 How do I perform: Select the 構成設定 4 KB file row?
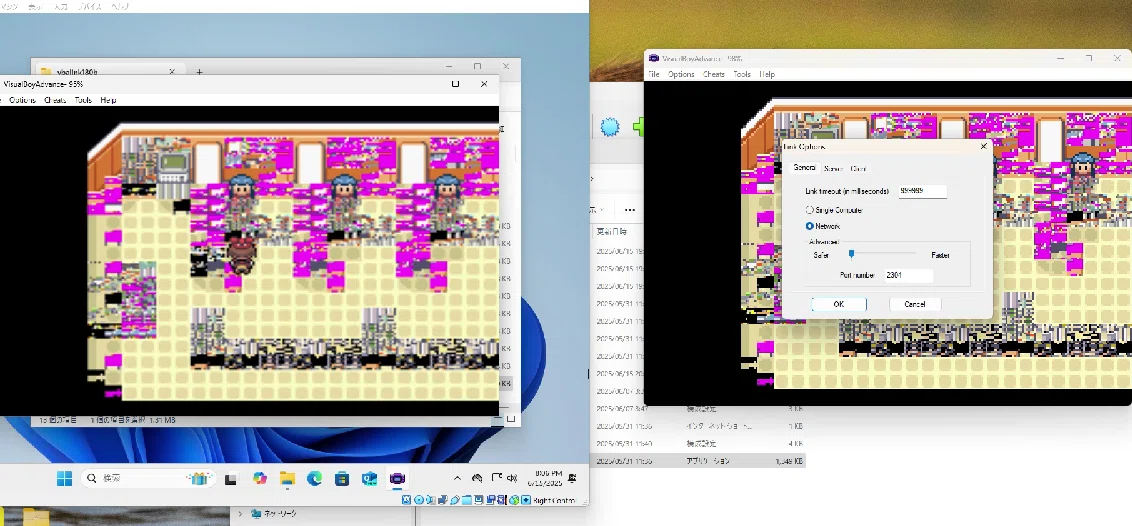(697, 443)
